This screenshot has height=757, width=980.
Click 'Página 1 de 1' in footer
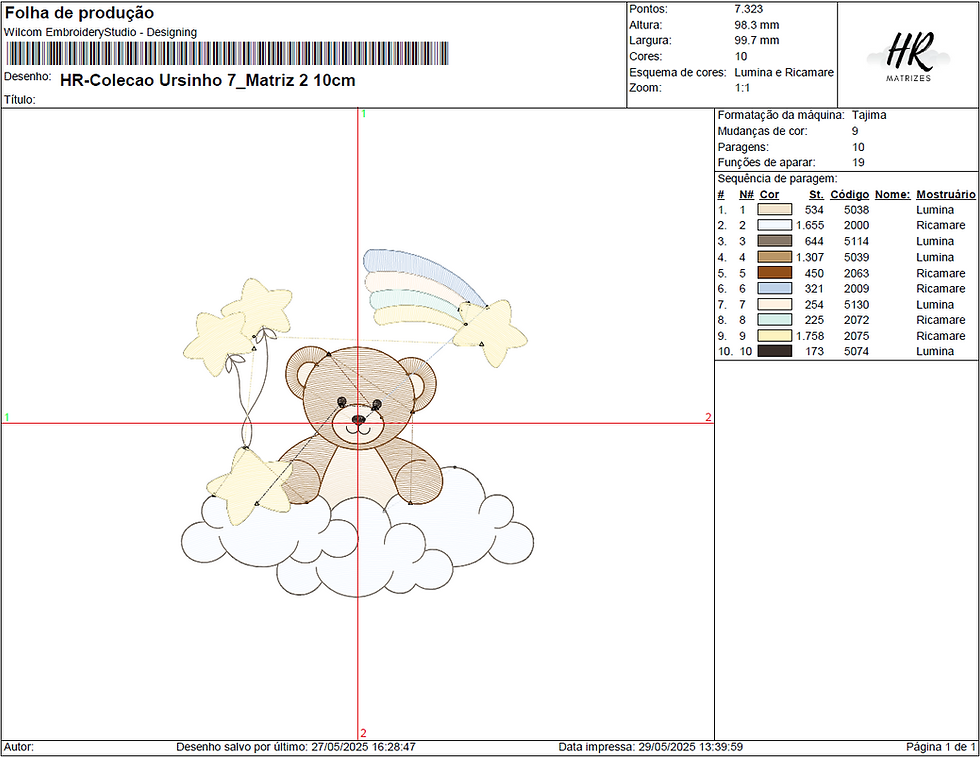tap(941, 747)
